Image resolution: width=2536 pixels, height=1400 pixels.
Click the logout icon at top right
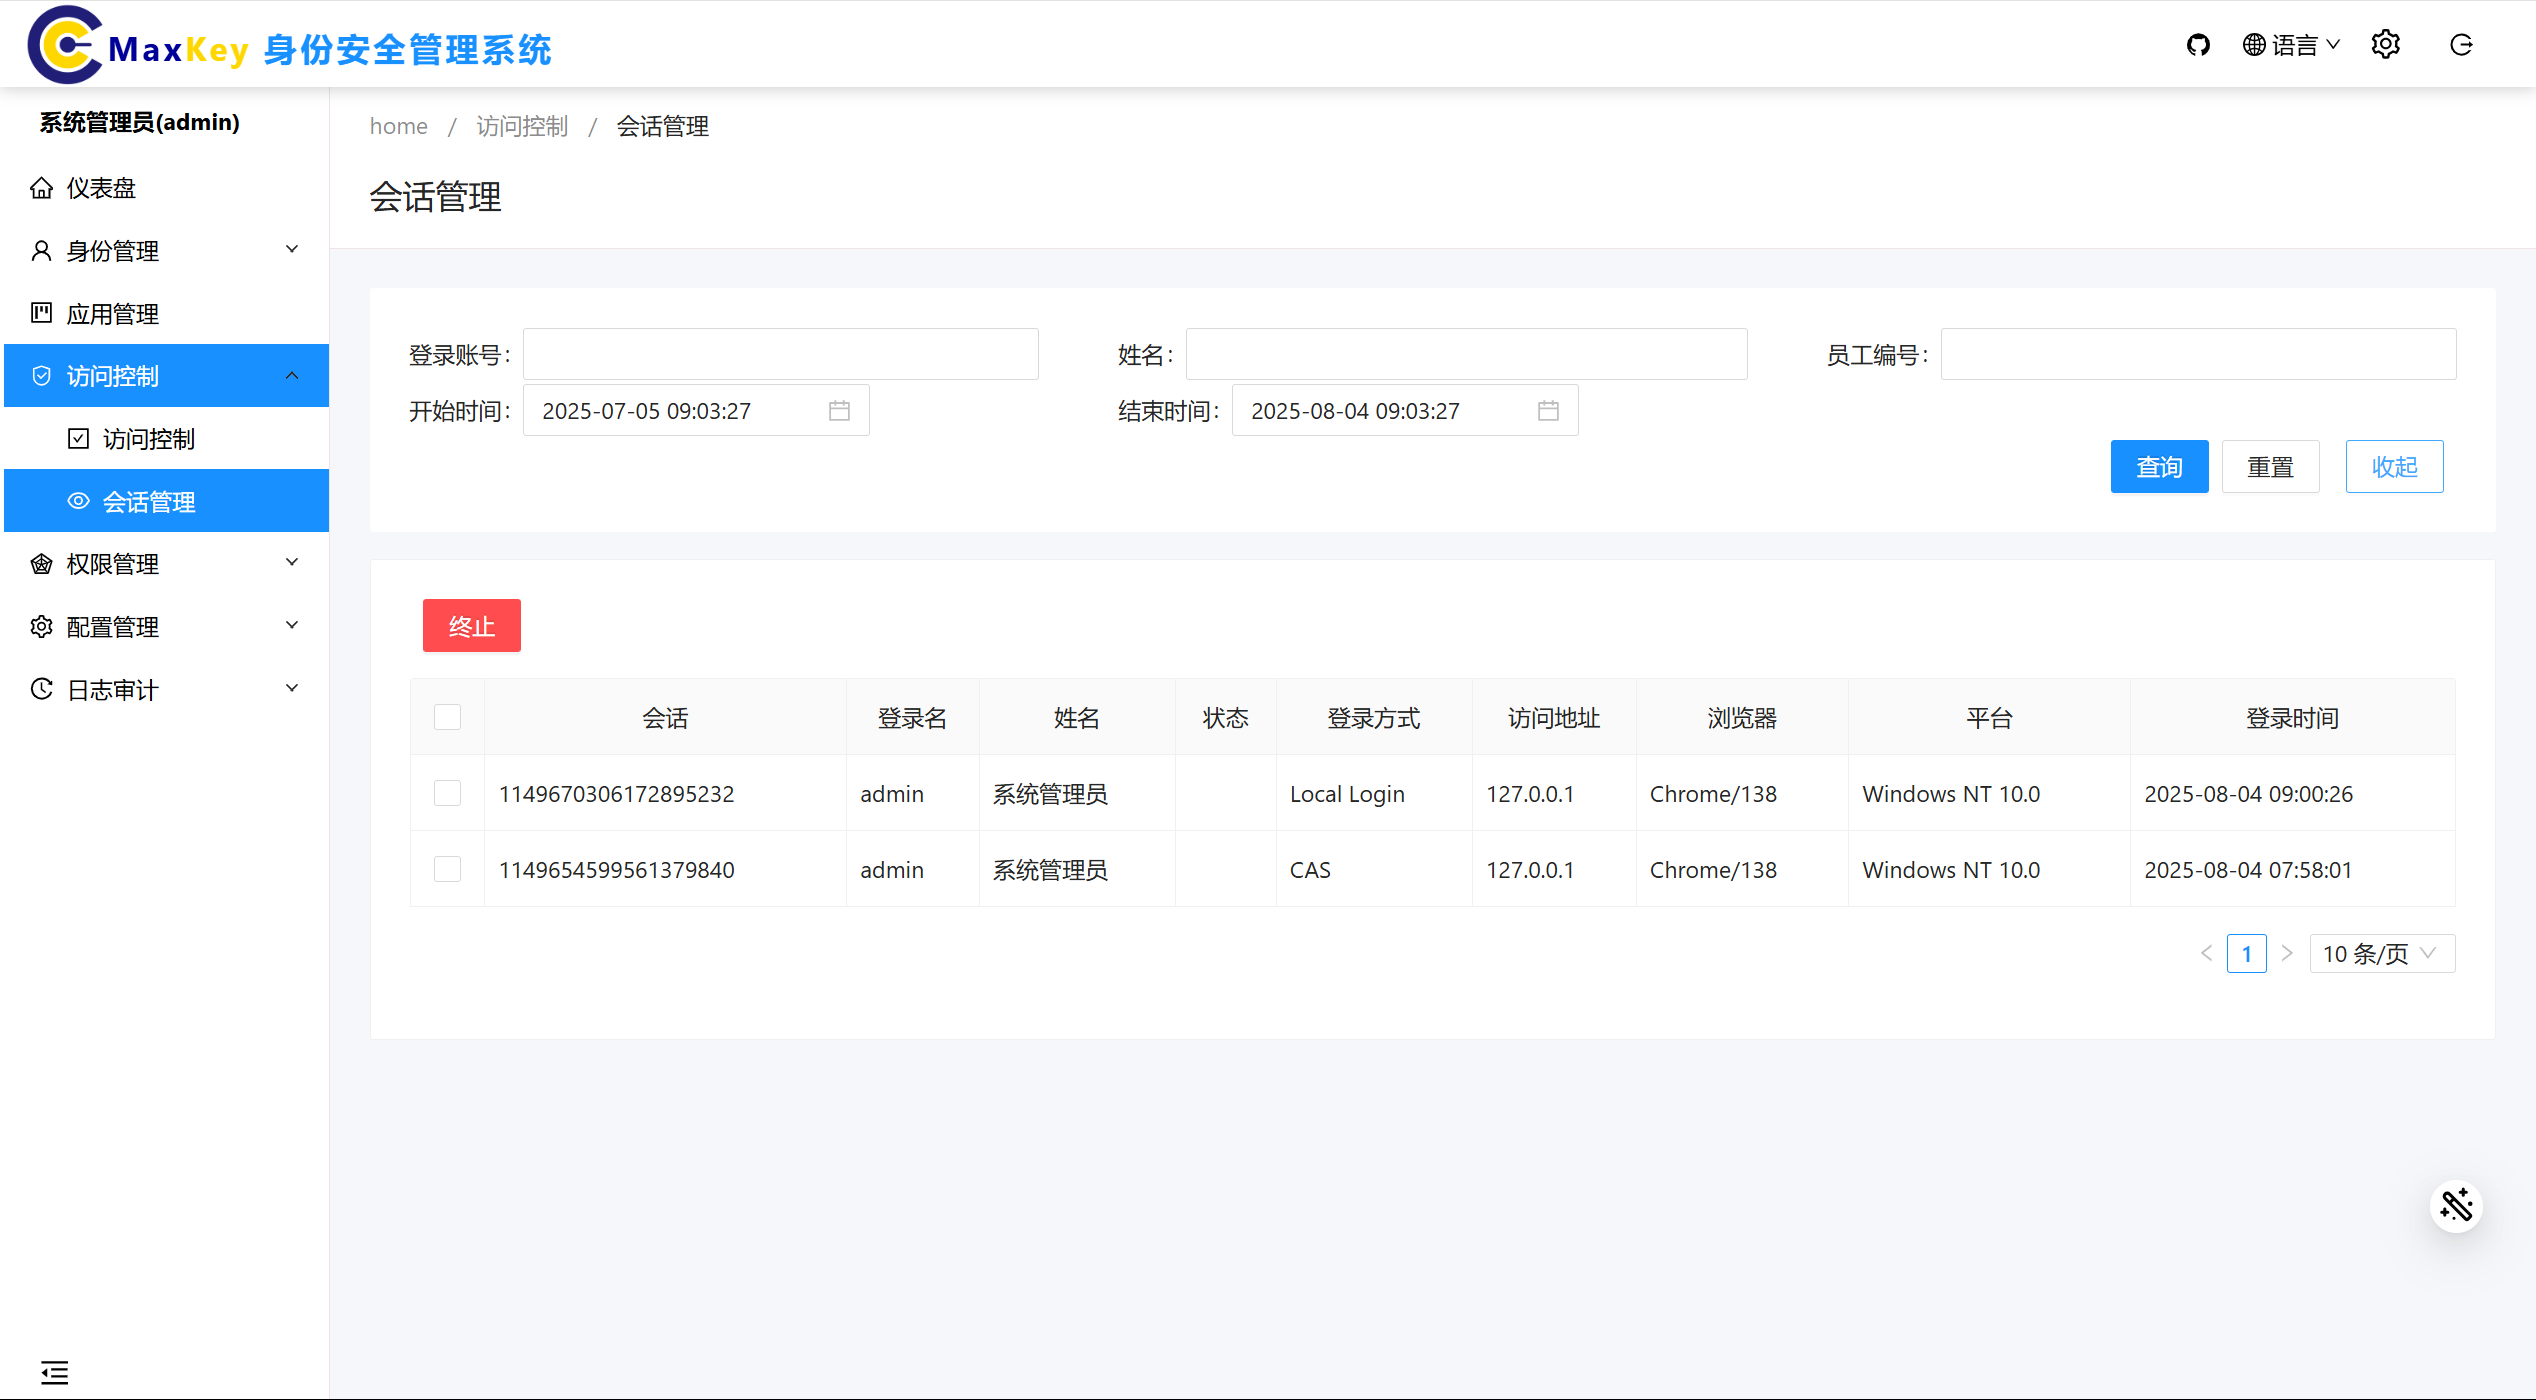(x=2461, y=45)
